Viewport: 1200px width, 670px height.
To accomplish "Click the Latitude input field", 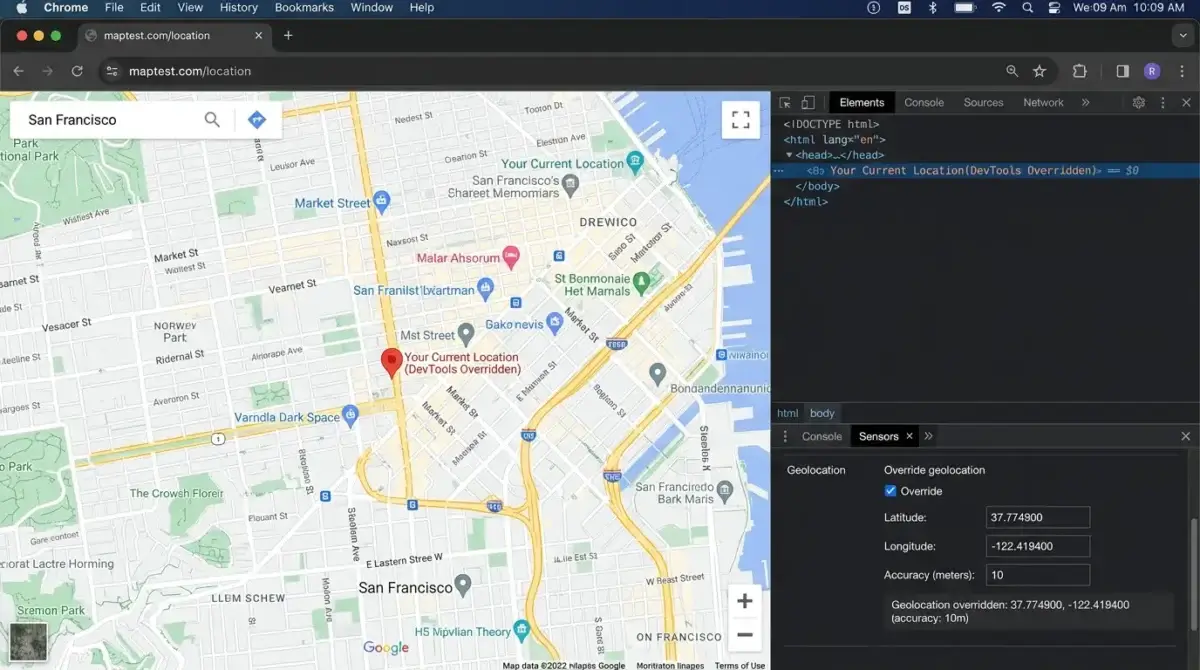I will coord(1037,518).
